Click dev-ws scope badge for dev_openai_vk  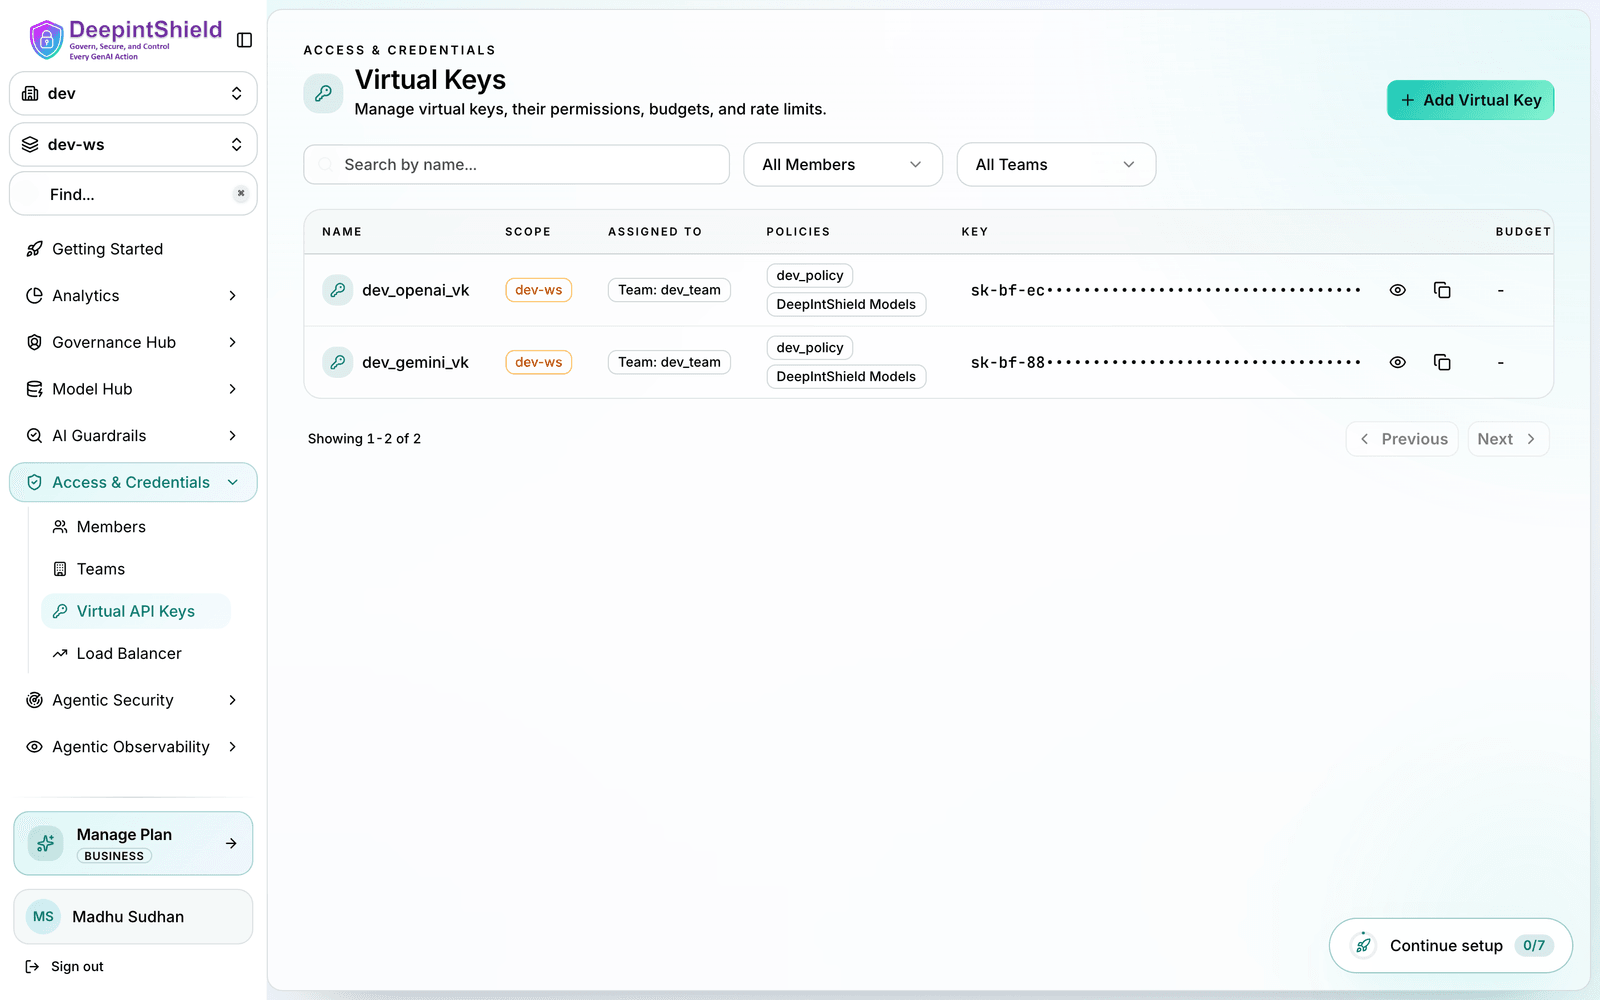(x=538, y=290)
